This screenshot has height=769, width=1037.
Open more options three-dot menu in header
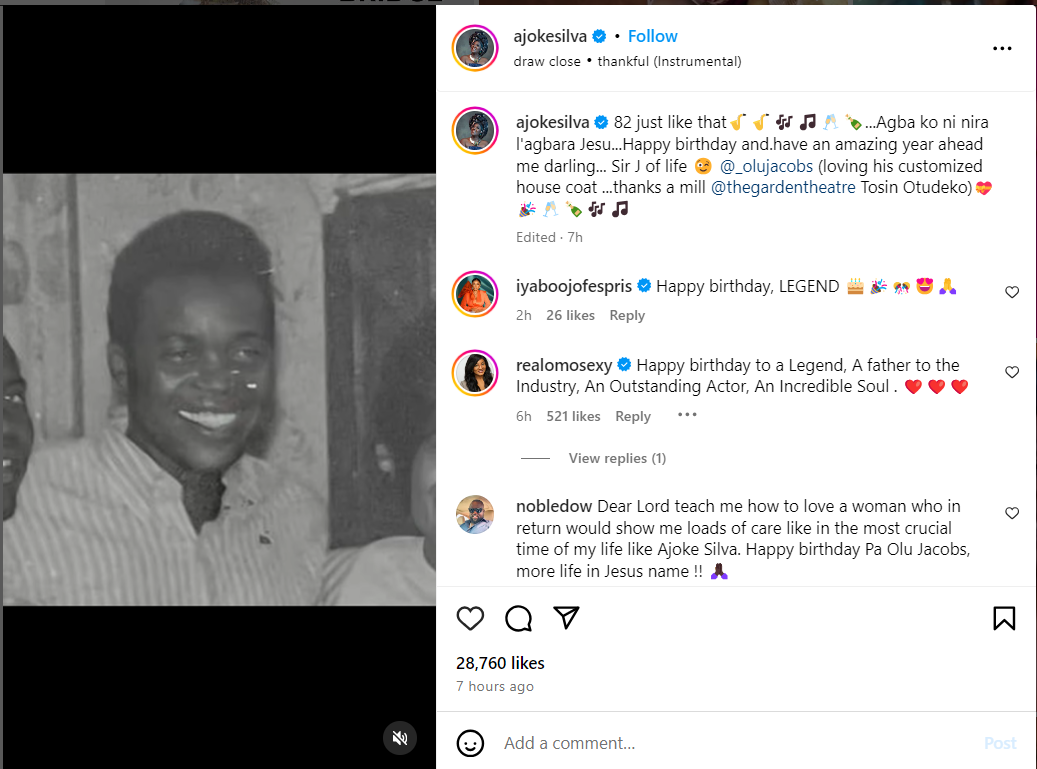click(x=1002, y=48)
